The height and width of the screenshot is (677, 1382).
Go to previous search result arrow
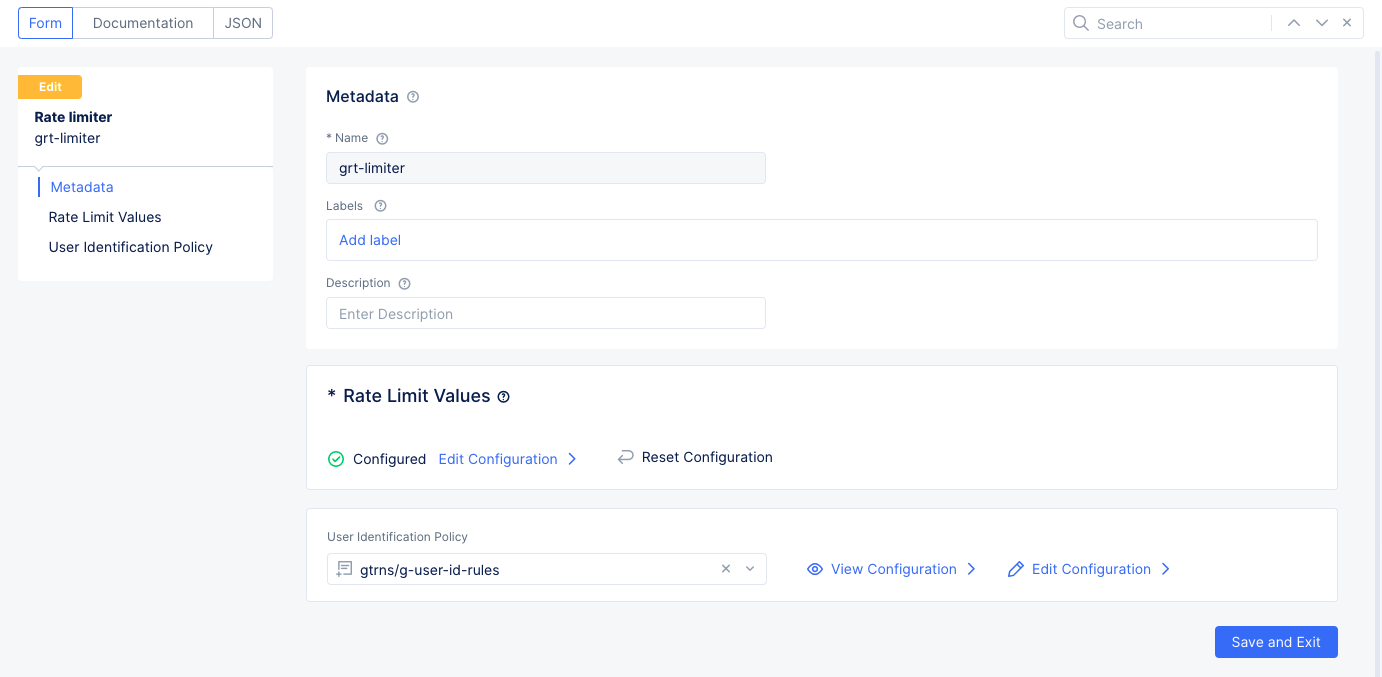pyautogui.click(x=1294, y=23)
